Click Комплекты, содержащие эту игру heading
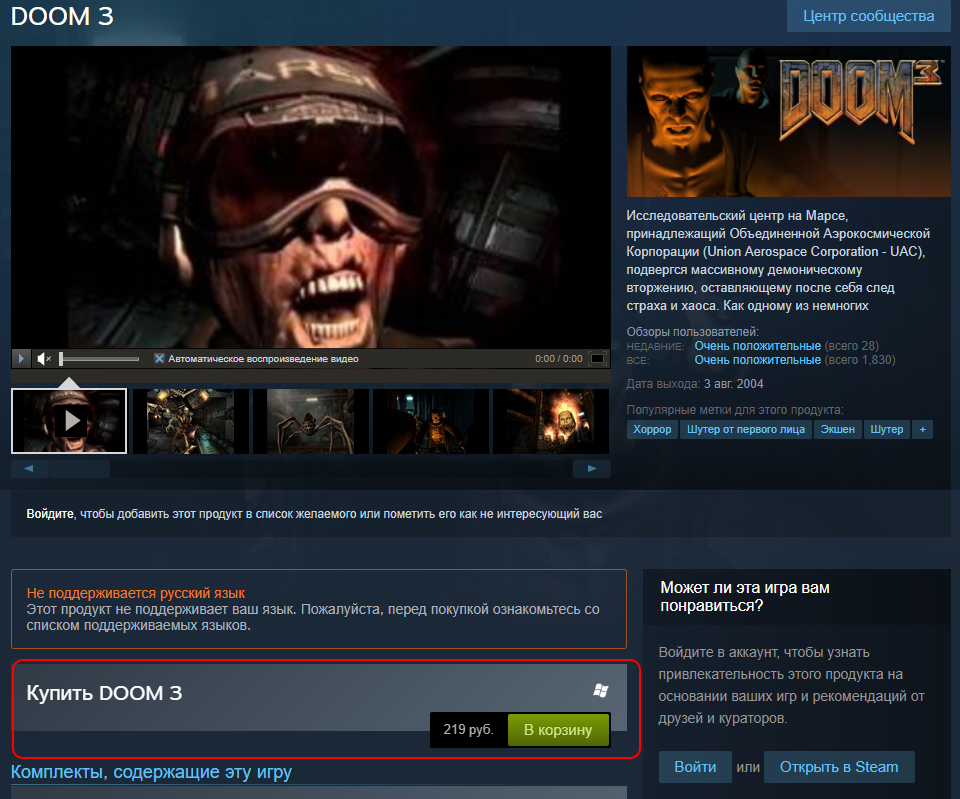Viewport: 960px width, 799px height. coord(151,772)
